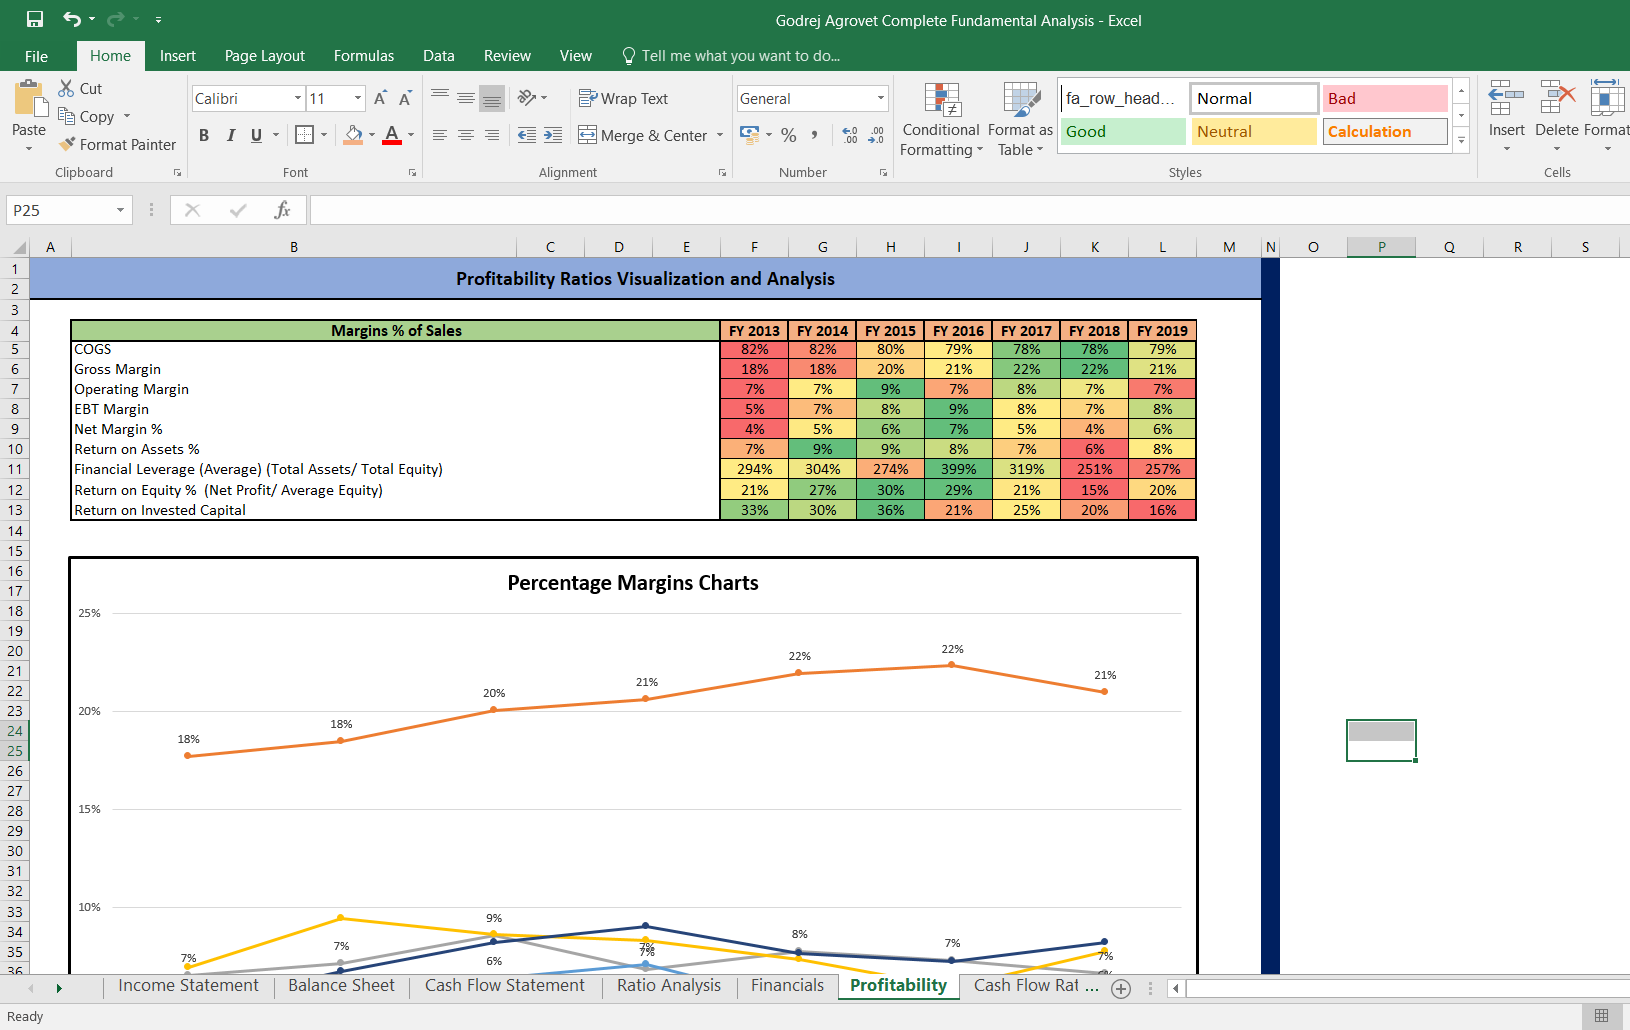Activate the Format Painter brush
The width and height of the screenshot is (1630, 1030).
(x=67, y=144)
